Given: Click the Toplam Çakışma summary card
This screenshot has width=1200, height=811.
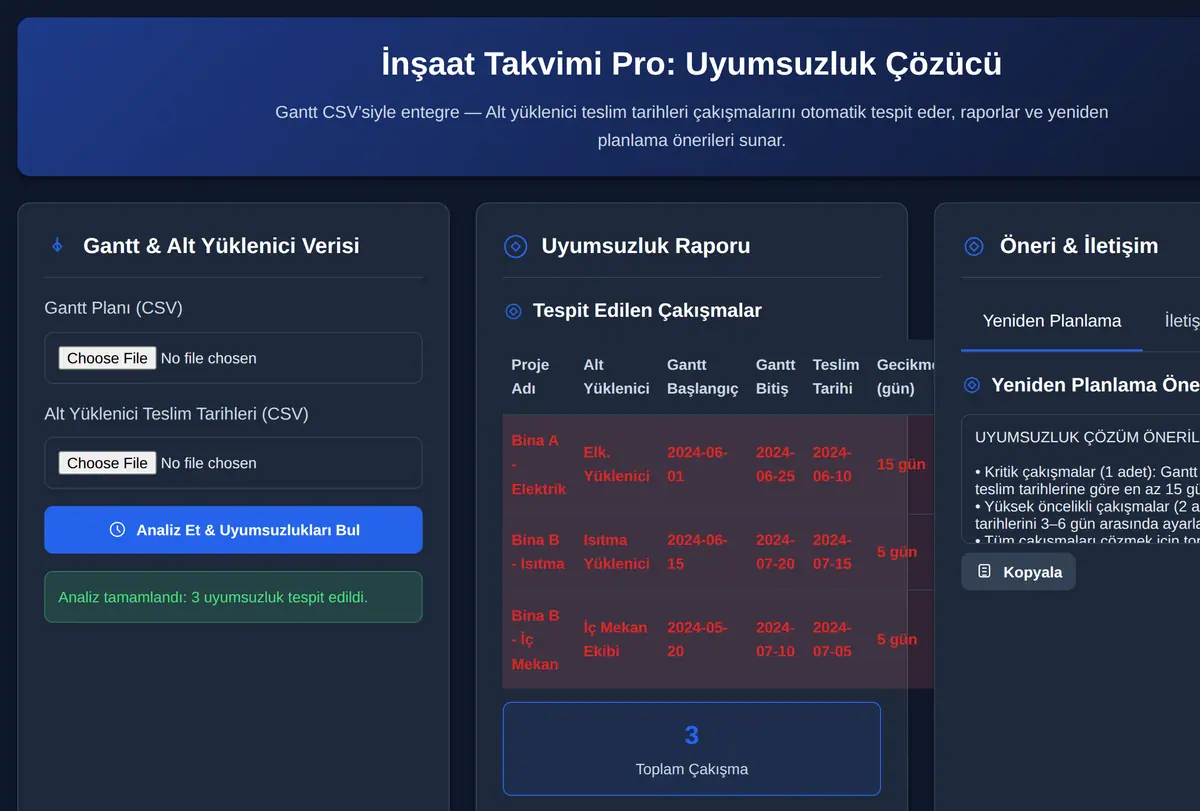Looking at the screenshot, I should pyautogui.click(x=692, y=749).
